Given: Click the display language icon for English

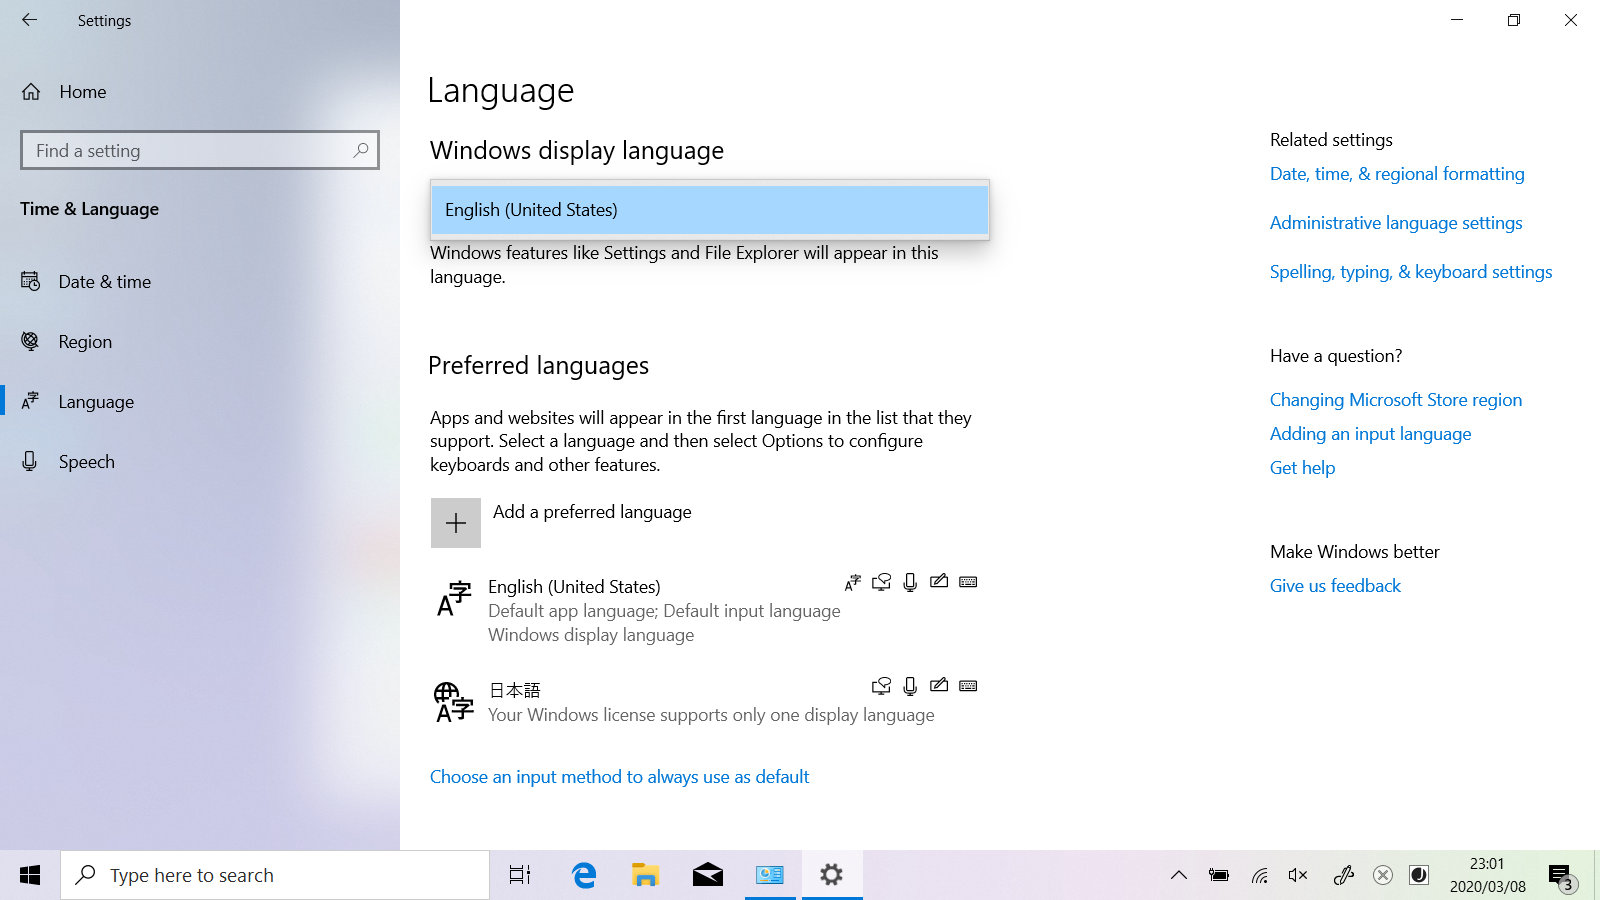Looking at the screenshot, I should click(x=853, y=582).
